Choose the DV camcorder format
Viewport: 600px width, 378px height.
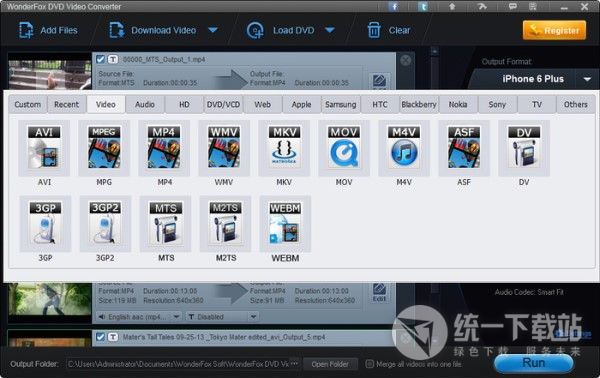coord(524,148)
